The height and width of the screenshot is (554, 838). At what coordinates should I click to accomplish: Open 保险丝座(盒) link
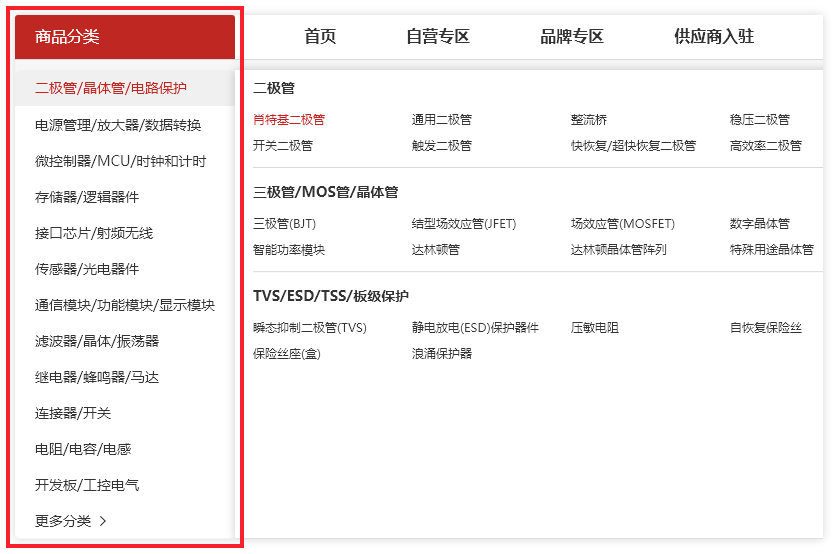coord(286,354)
